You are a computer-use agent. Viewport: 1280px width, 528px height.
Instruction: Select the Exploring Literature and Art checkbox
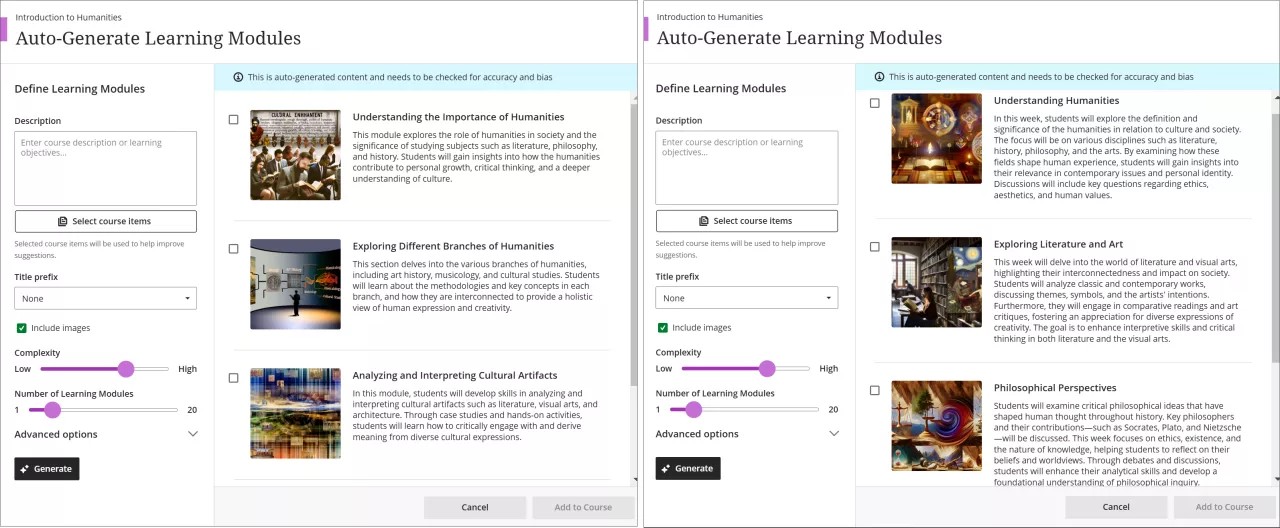[x=874, y=246]
